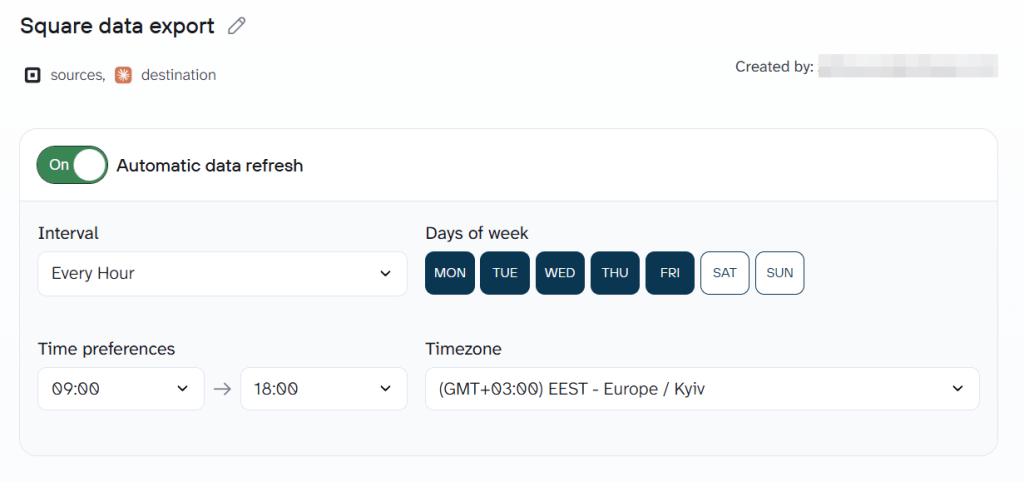
Task: Click the sources link text
Action: pyautogui.click(x=77, y=75)
